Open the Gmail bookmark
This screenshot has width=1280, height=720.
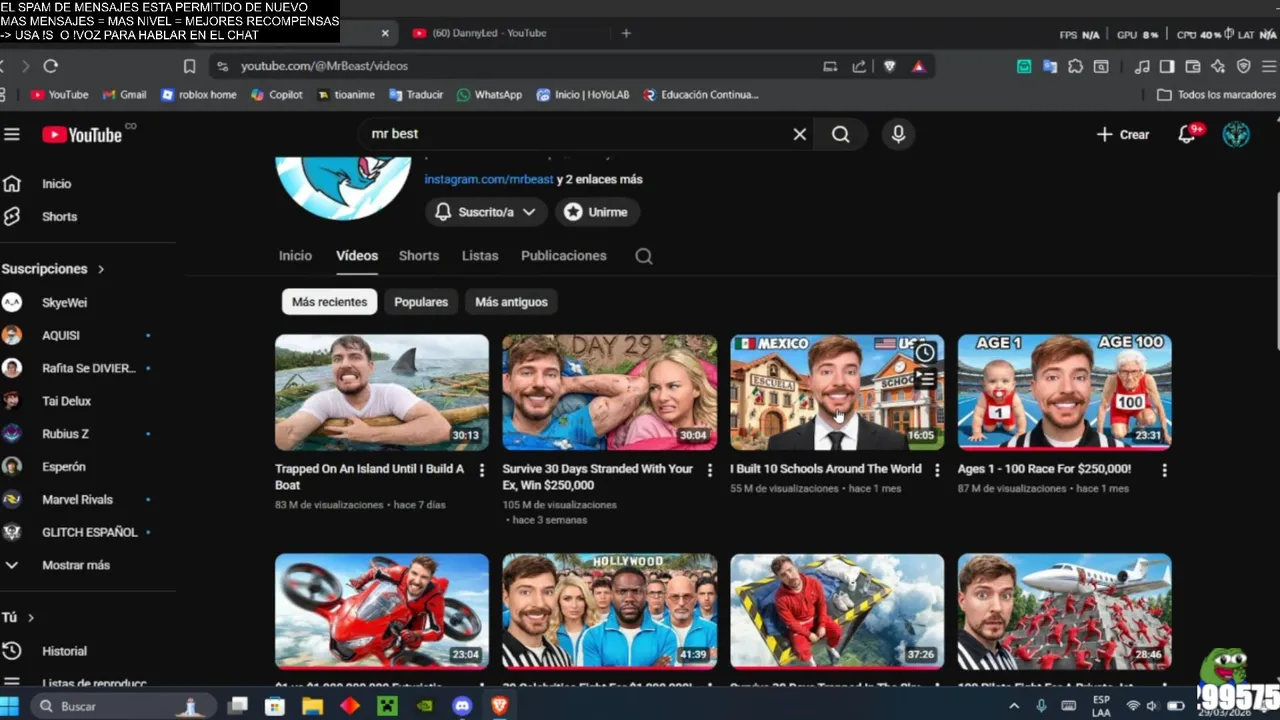pyautogui.click(x=124, y=95)
